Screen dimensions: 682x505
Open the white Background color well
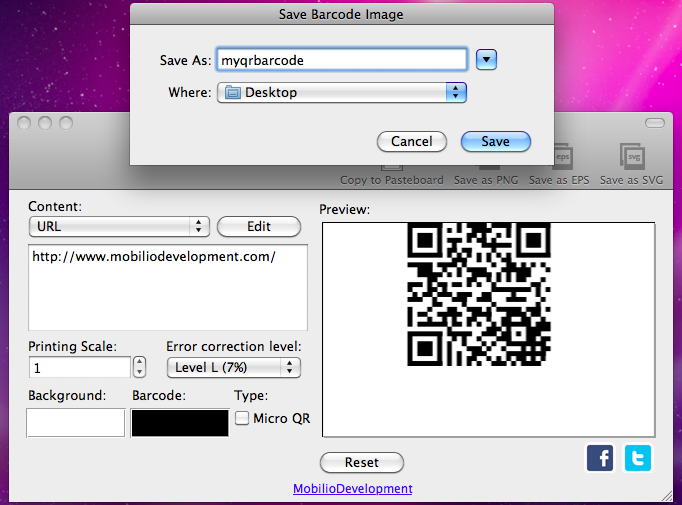[76, 422]
